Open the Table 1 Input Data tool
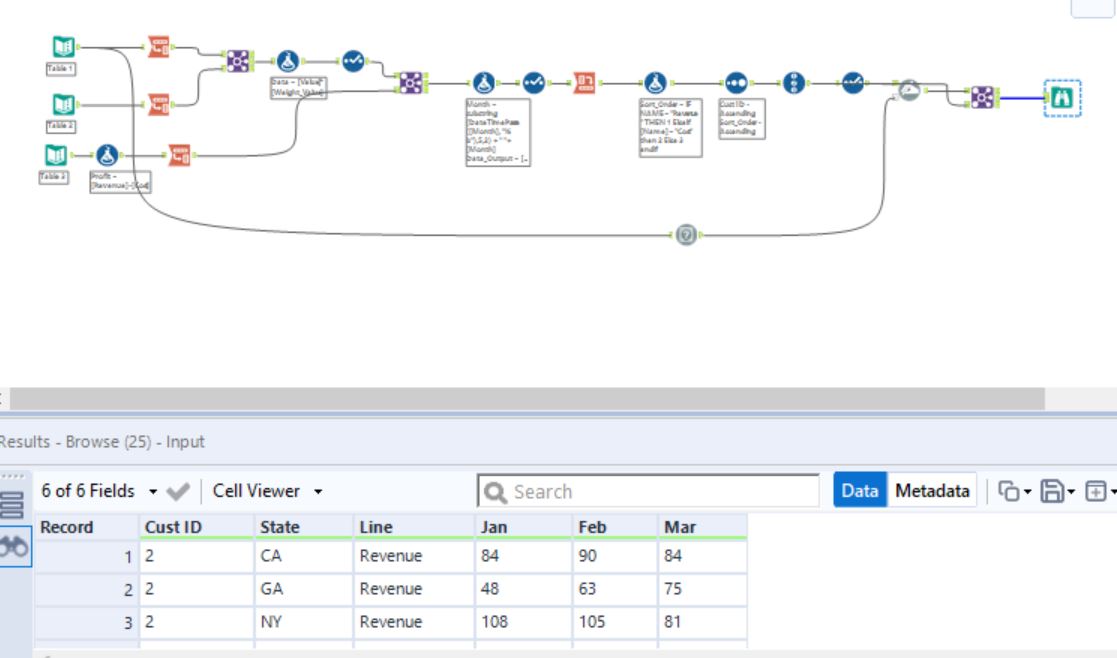Image resolution: width=1117 pixels, height=658 pixels. pos(63,46)
